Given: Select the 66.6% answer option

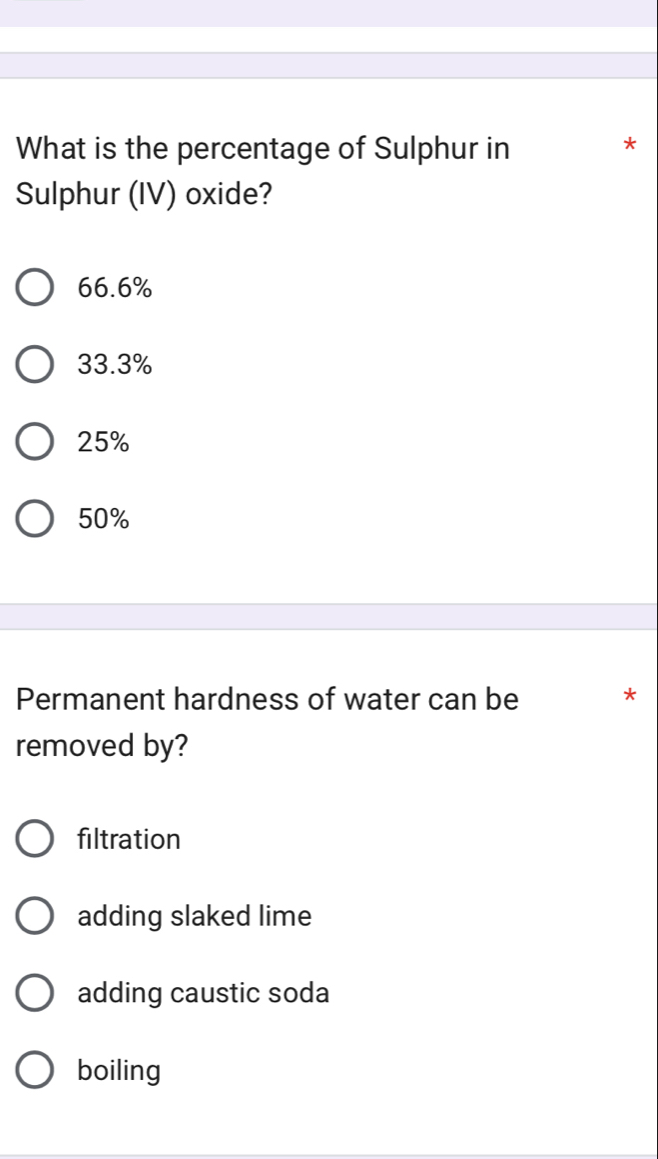Looking at the screenshot, I should (x=35, y=287).
